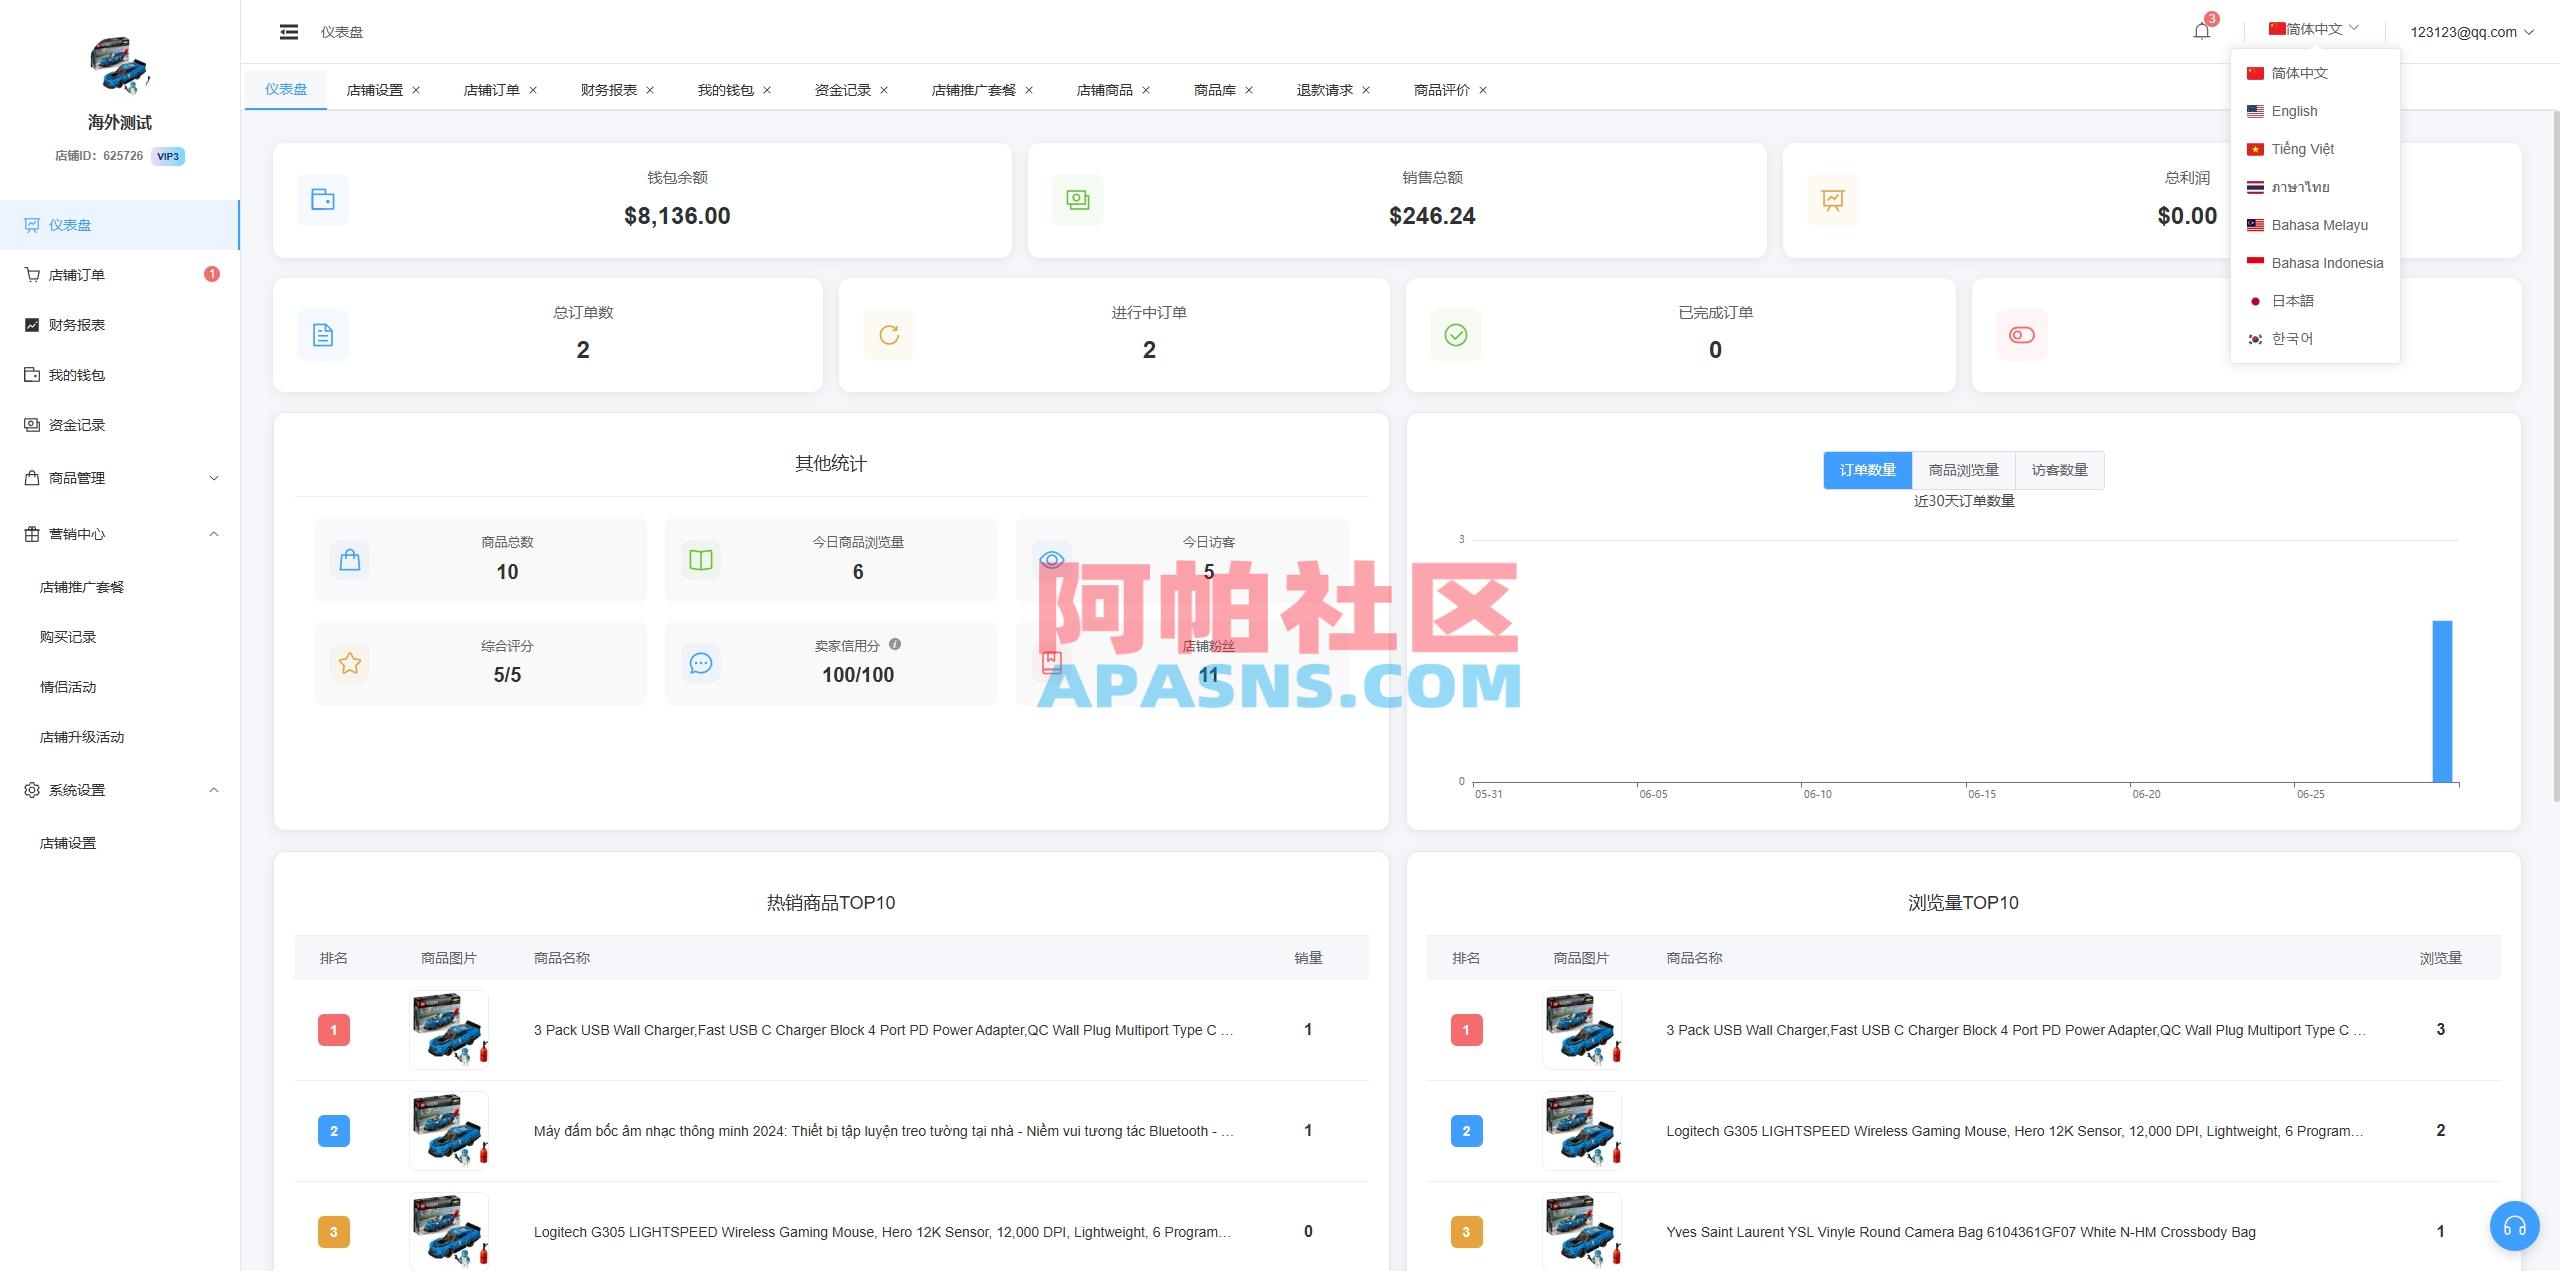Viewport: 2560px width, 1271px height.
Task: Open 店铺升级活动 in the sidebar
Action: pos(82,737)
